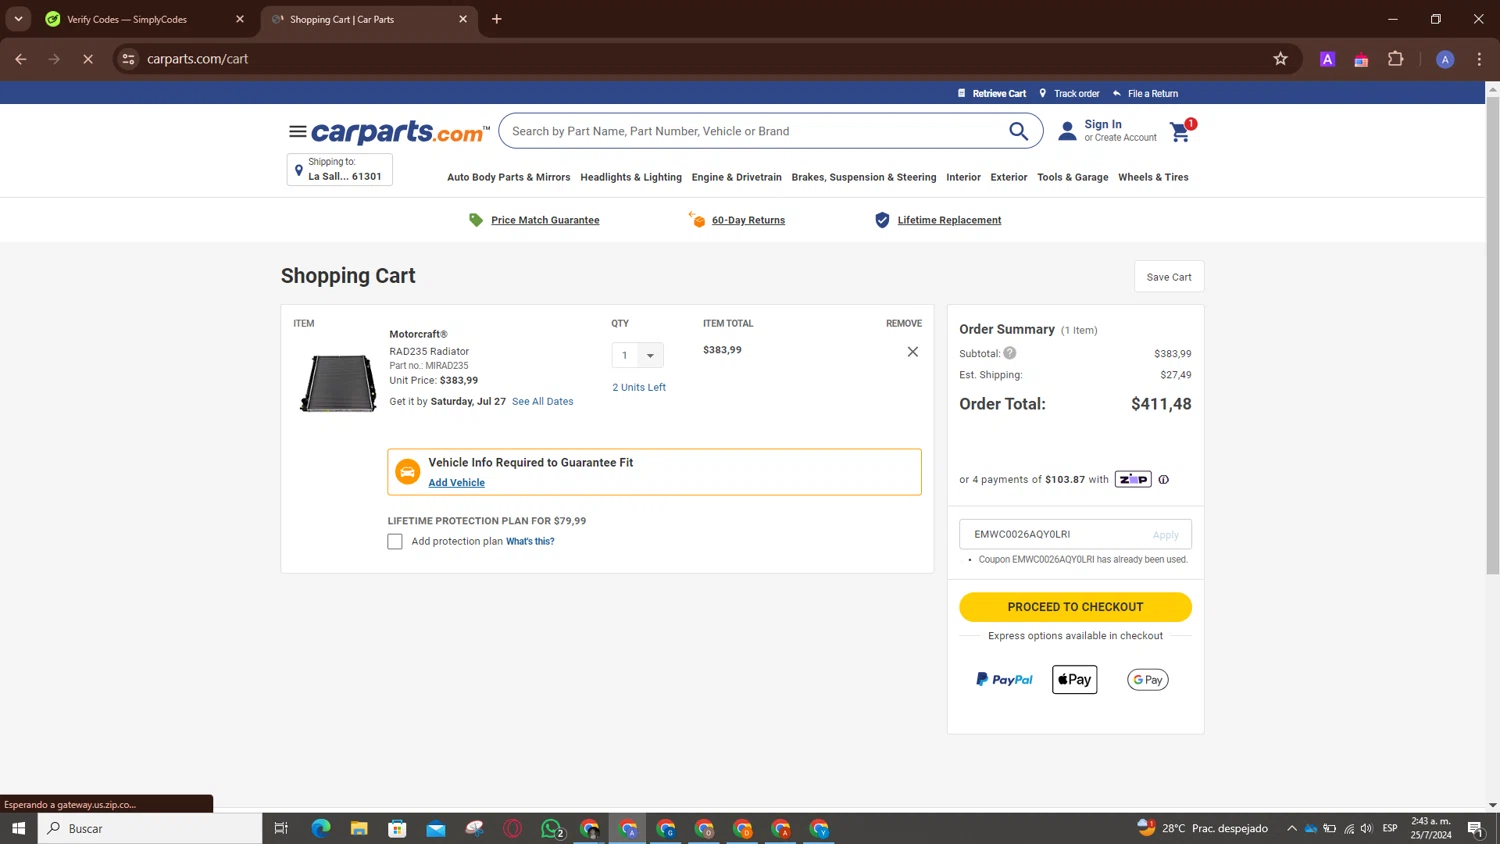Open the See All Dates link
The height and width of the screenshot is (844, 1500).
click(543, 402)
